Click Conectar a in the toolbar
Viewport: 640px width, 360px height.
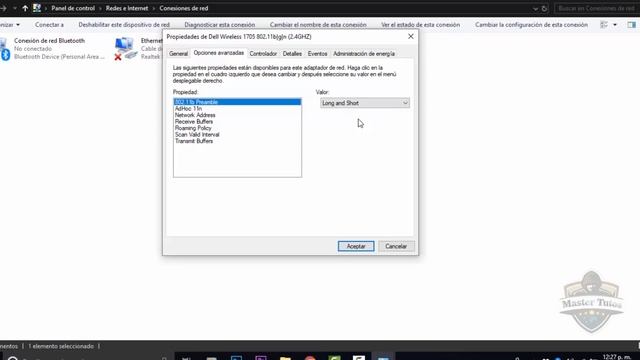[x=49, y=25]
